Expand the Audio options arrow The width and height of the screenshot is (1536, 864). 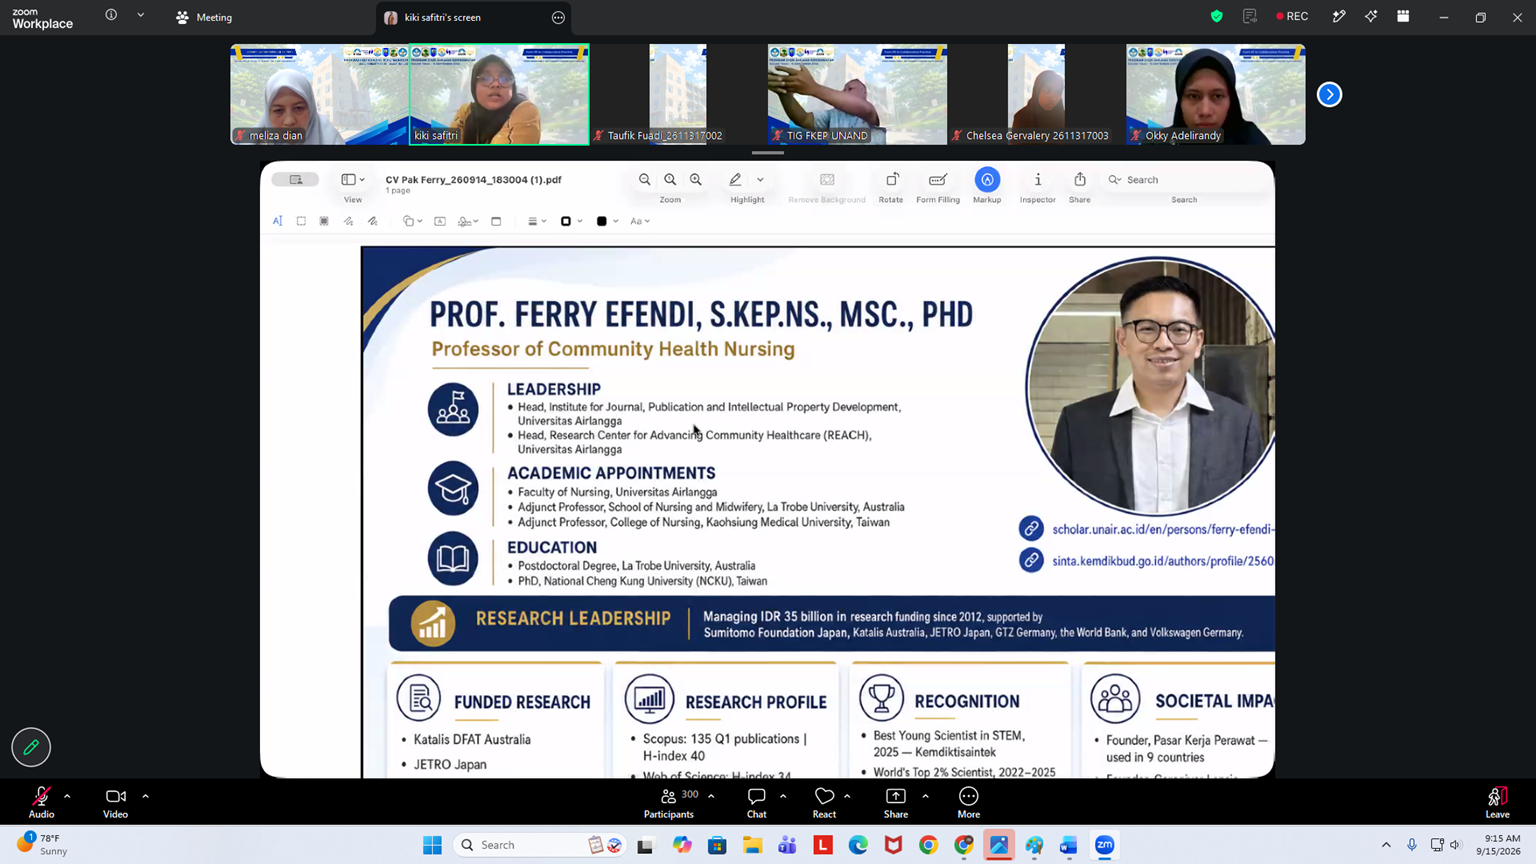click(x=67, y=796)
